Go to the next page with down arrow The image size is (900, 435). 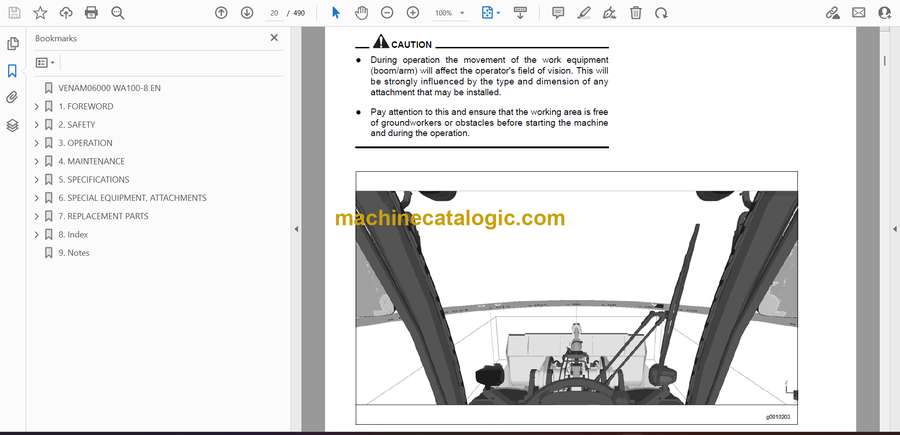pyautogui.click(x=247, y=13)
